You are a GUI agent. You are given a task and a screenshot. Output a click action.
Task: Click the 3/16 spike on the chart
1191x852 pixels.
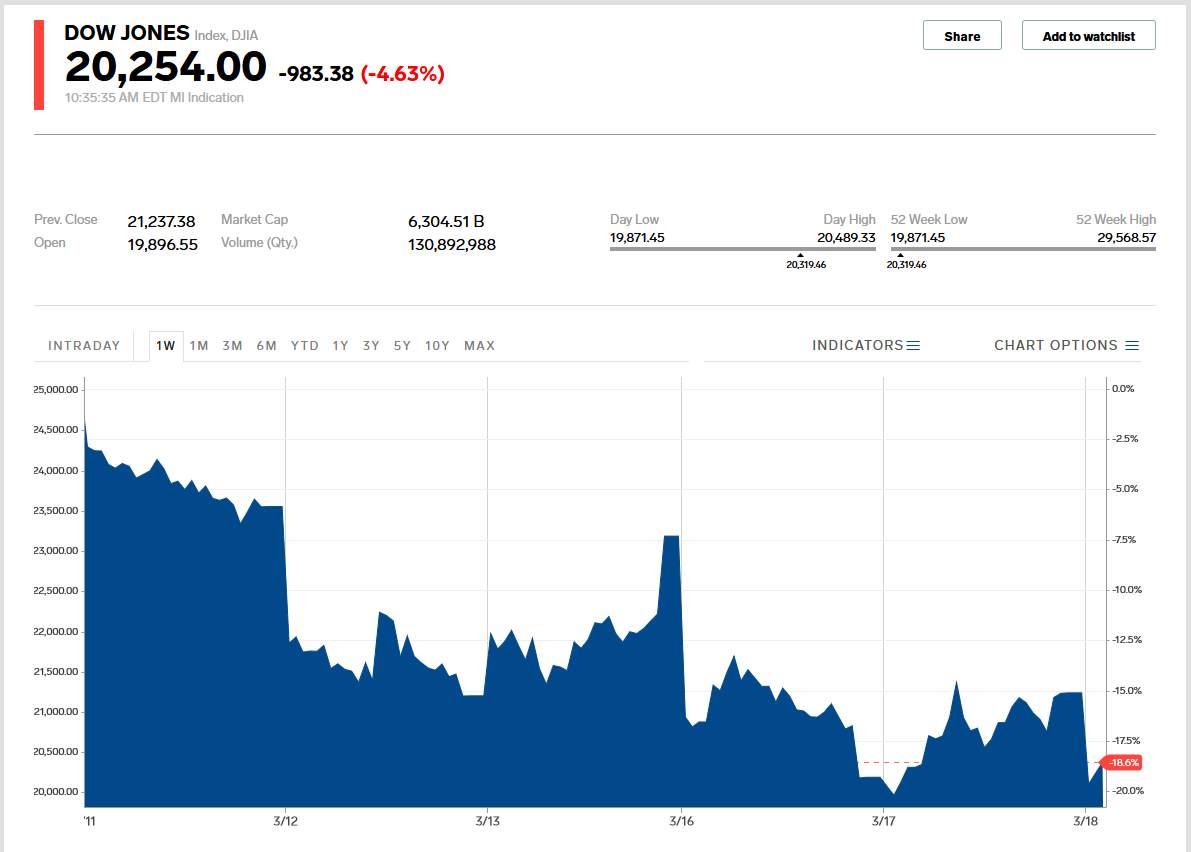671,538
